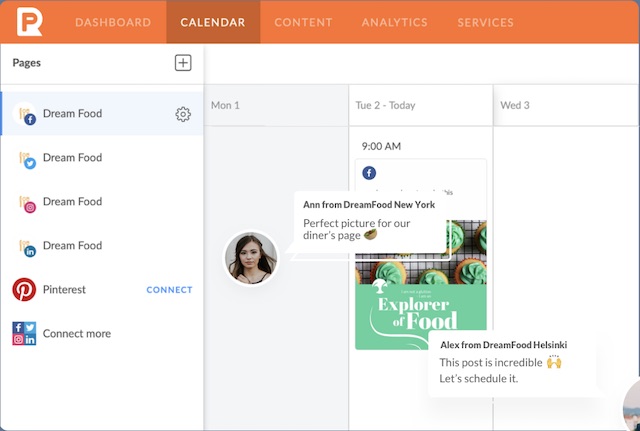
Task: Select the Dream Food Instagram page
Action: (x=102, y=202)
